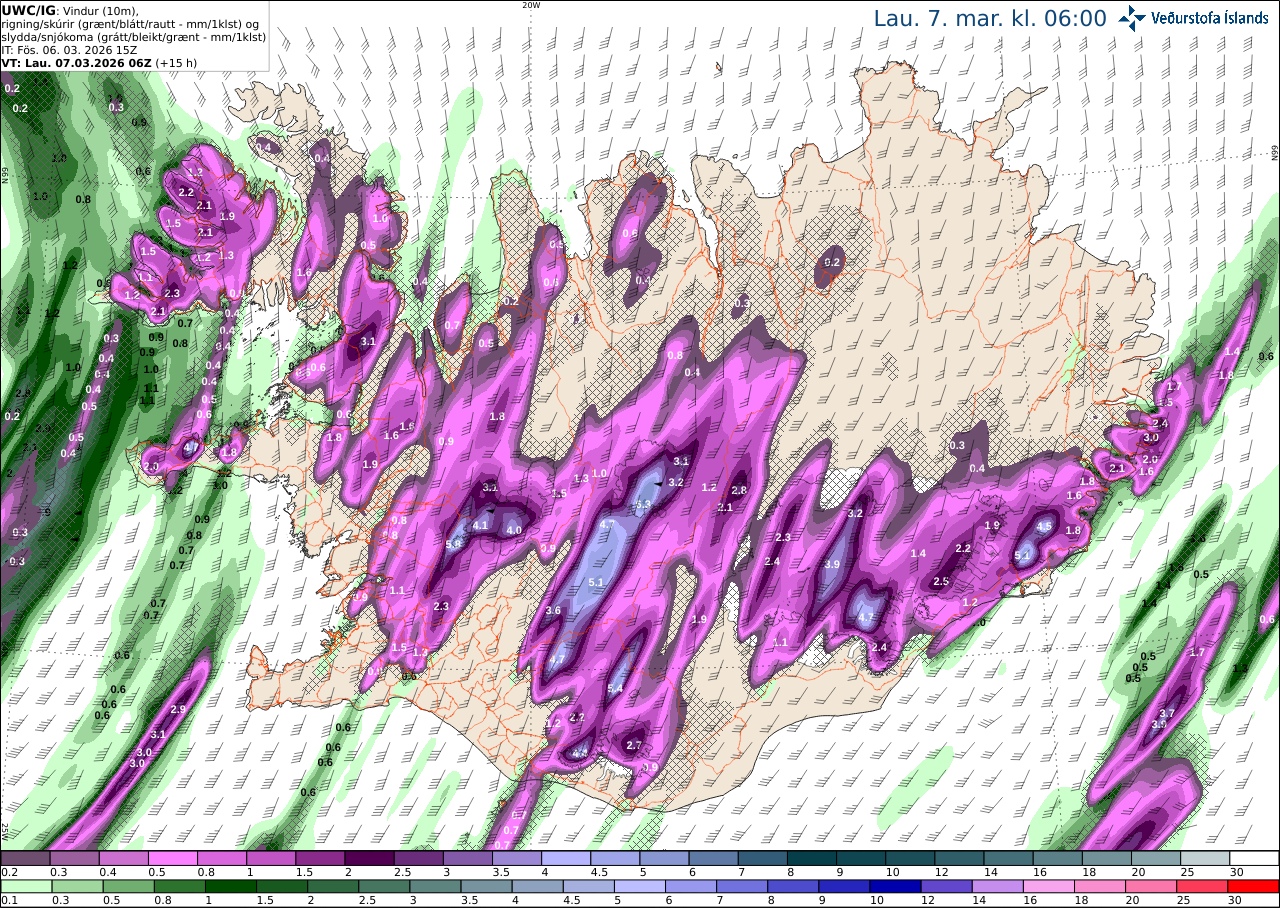Select upper legend swatch starting at 2
This screenshot has height=908, width=1280.
click(369, 858)
